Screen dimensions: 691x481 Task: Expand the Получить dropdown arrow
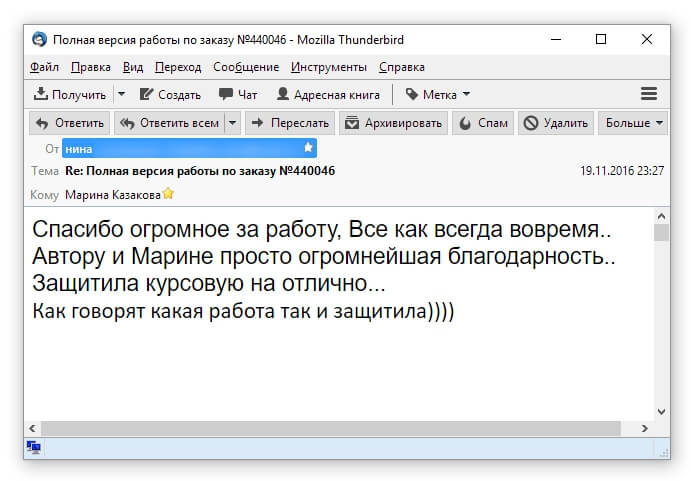122,94
